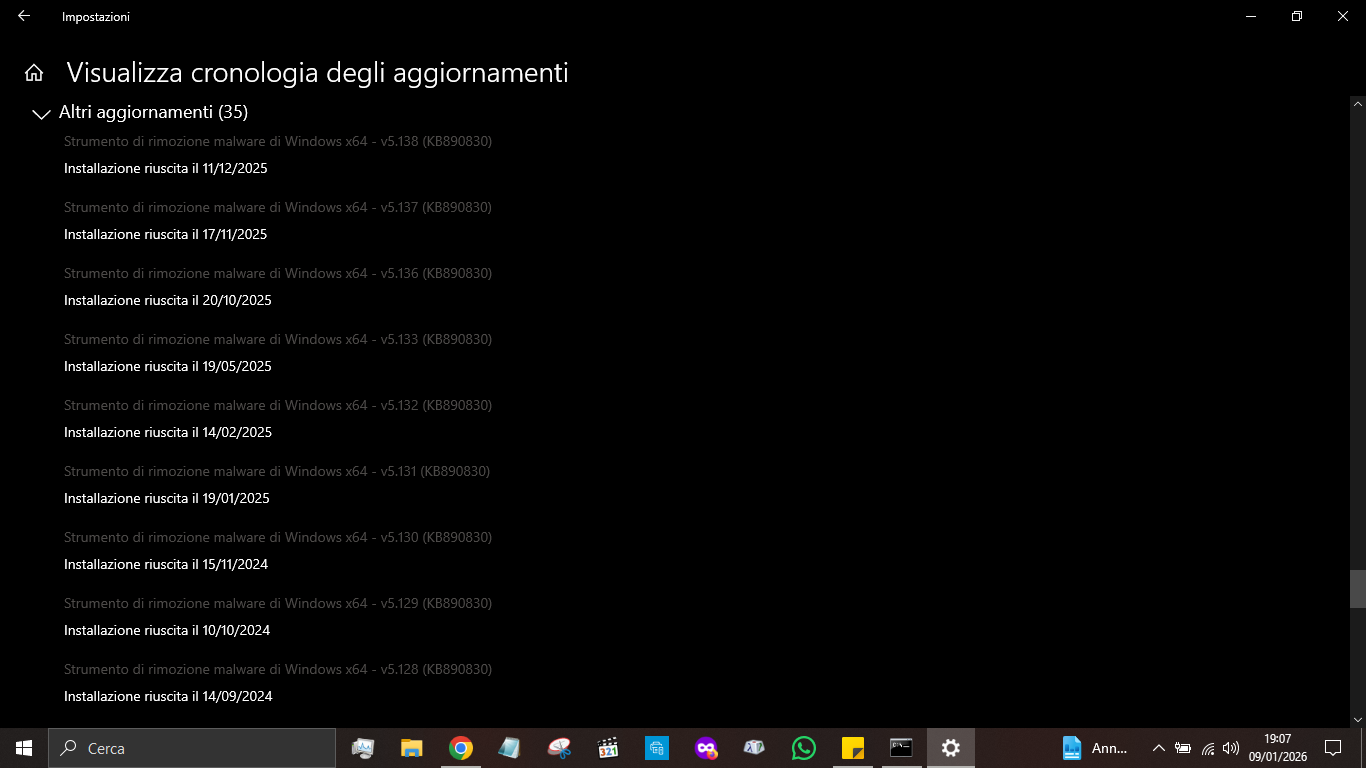Open File Explorer from the taskbar
Screen dimensions: 1366x768
(x=412, y=748)
